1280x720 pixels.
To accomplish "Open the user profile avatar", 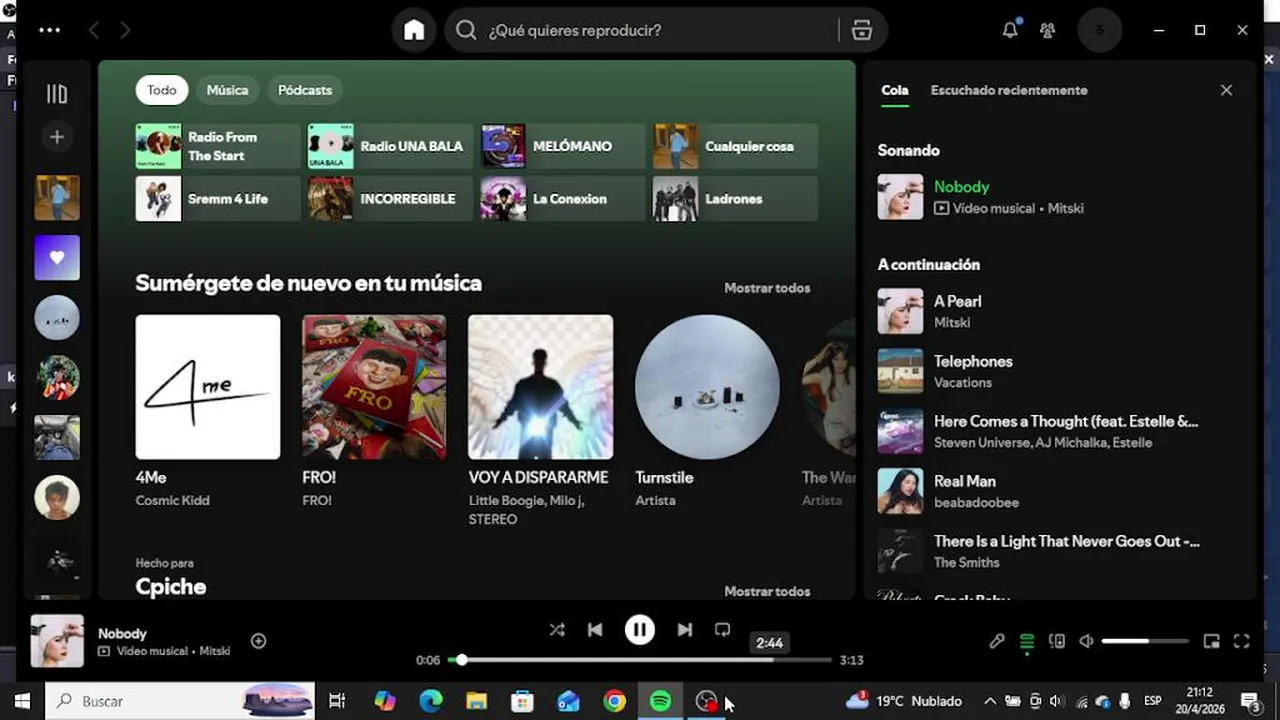I will (x=1100, y=30).
